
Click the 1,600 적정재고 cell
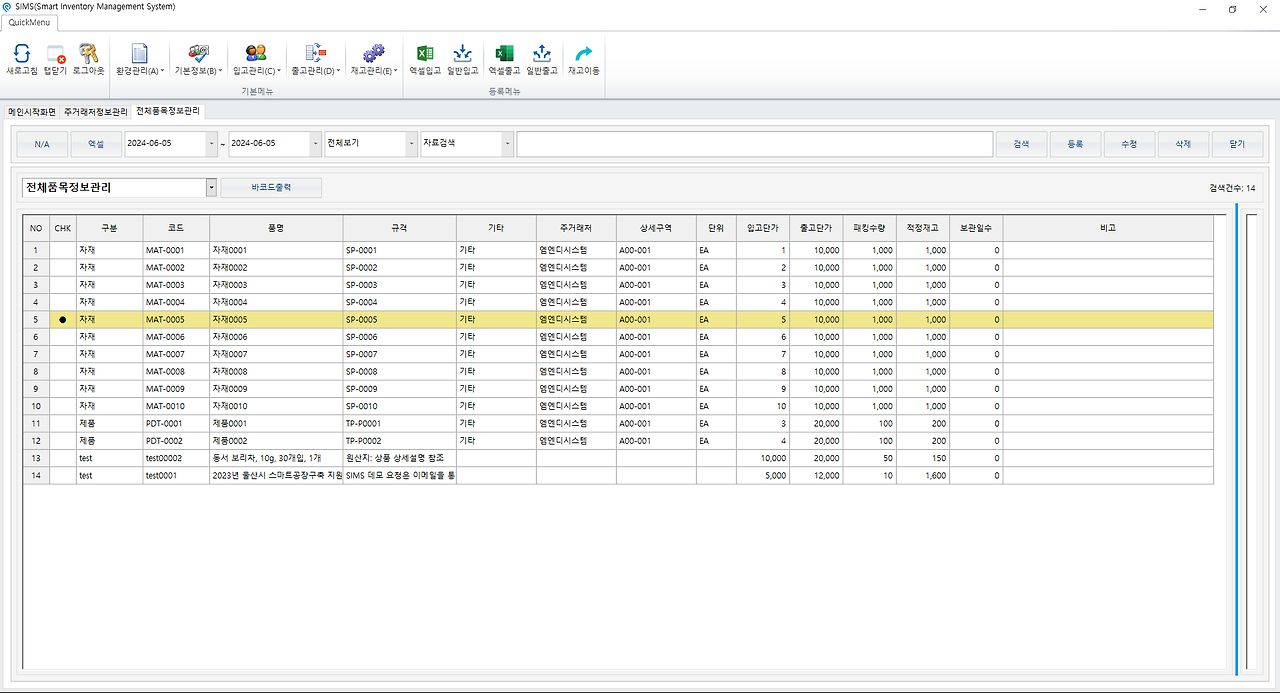pyautogui.click(x=922, y=476)
